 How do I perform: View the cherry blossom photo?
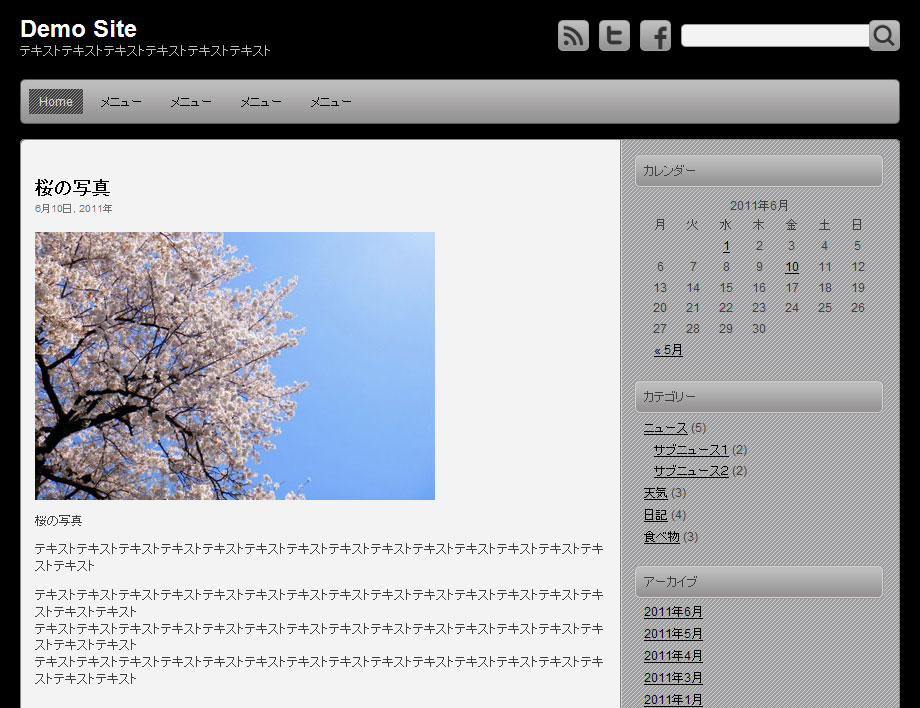[235, 366]
